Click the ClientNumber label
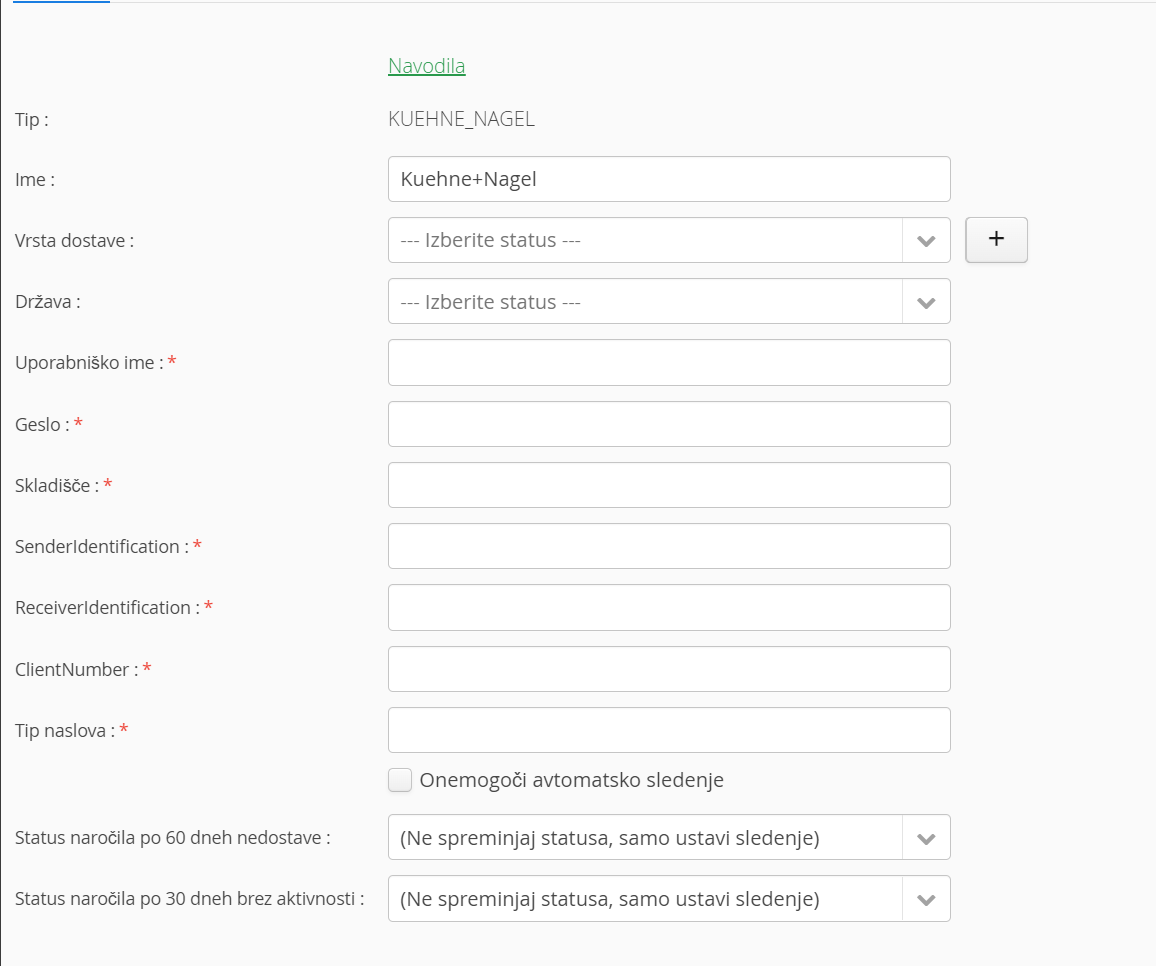The image size is (1156, 966). pos(77,670)
